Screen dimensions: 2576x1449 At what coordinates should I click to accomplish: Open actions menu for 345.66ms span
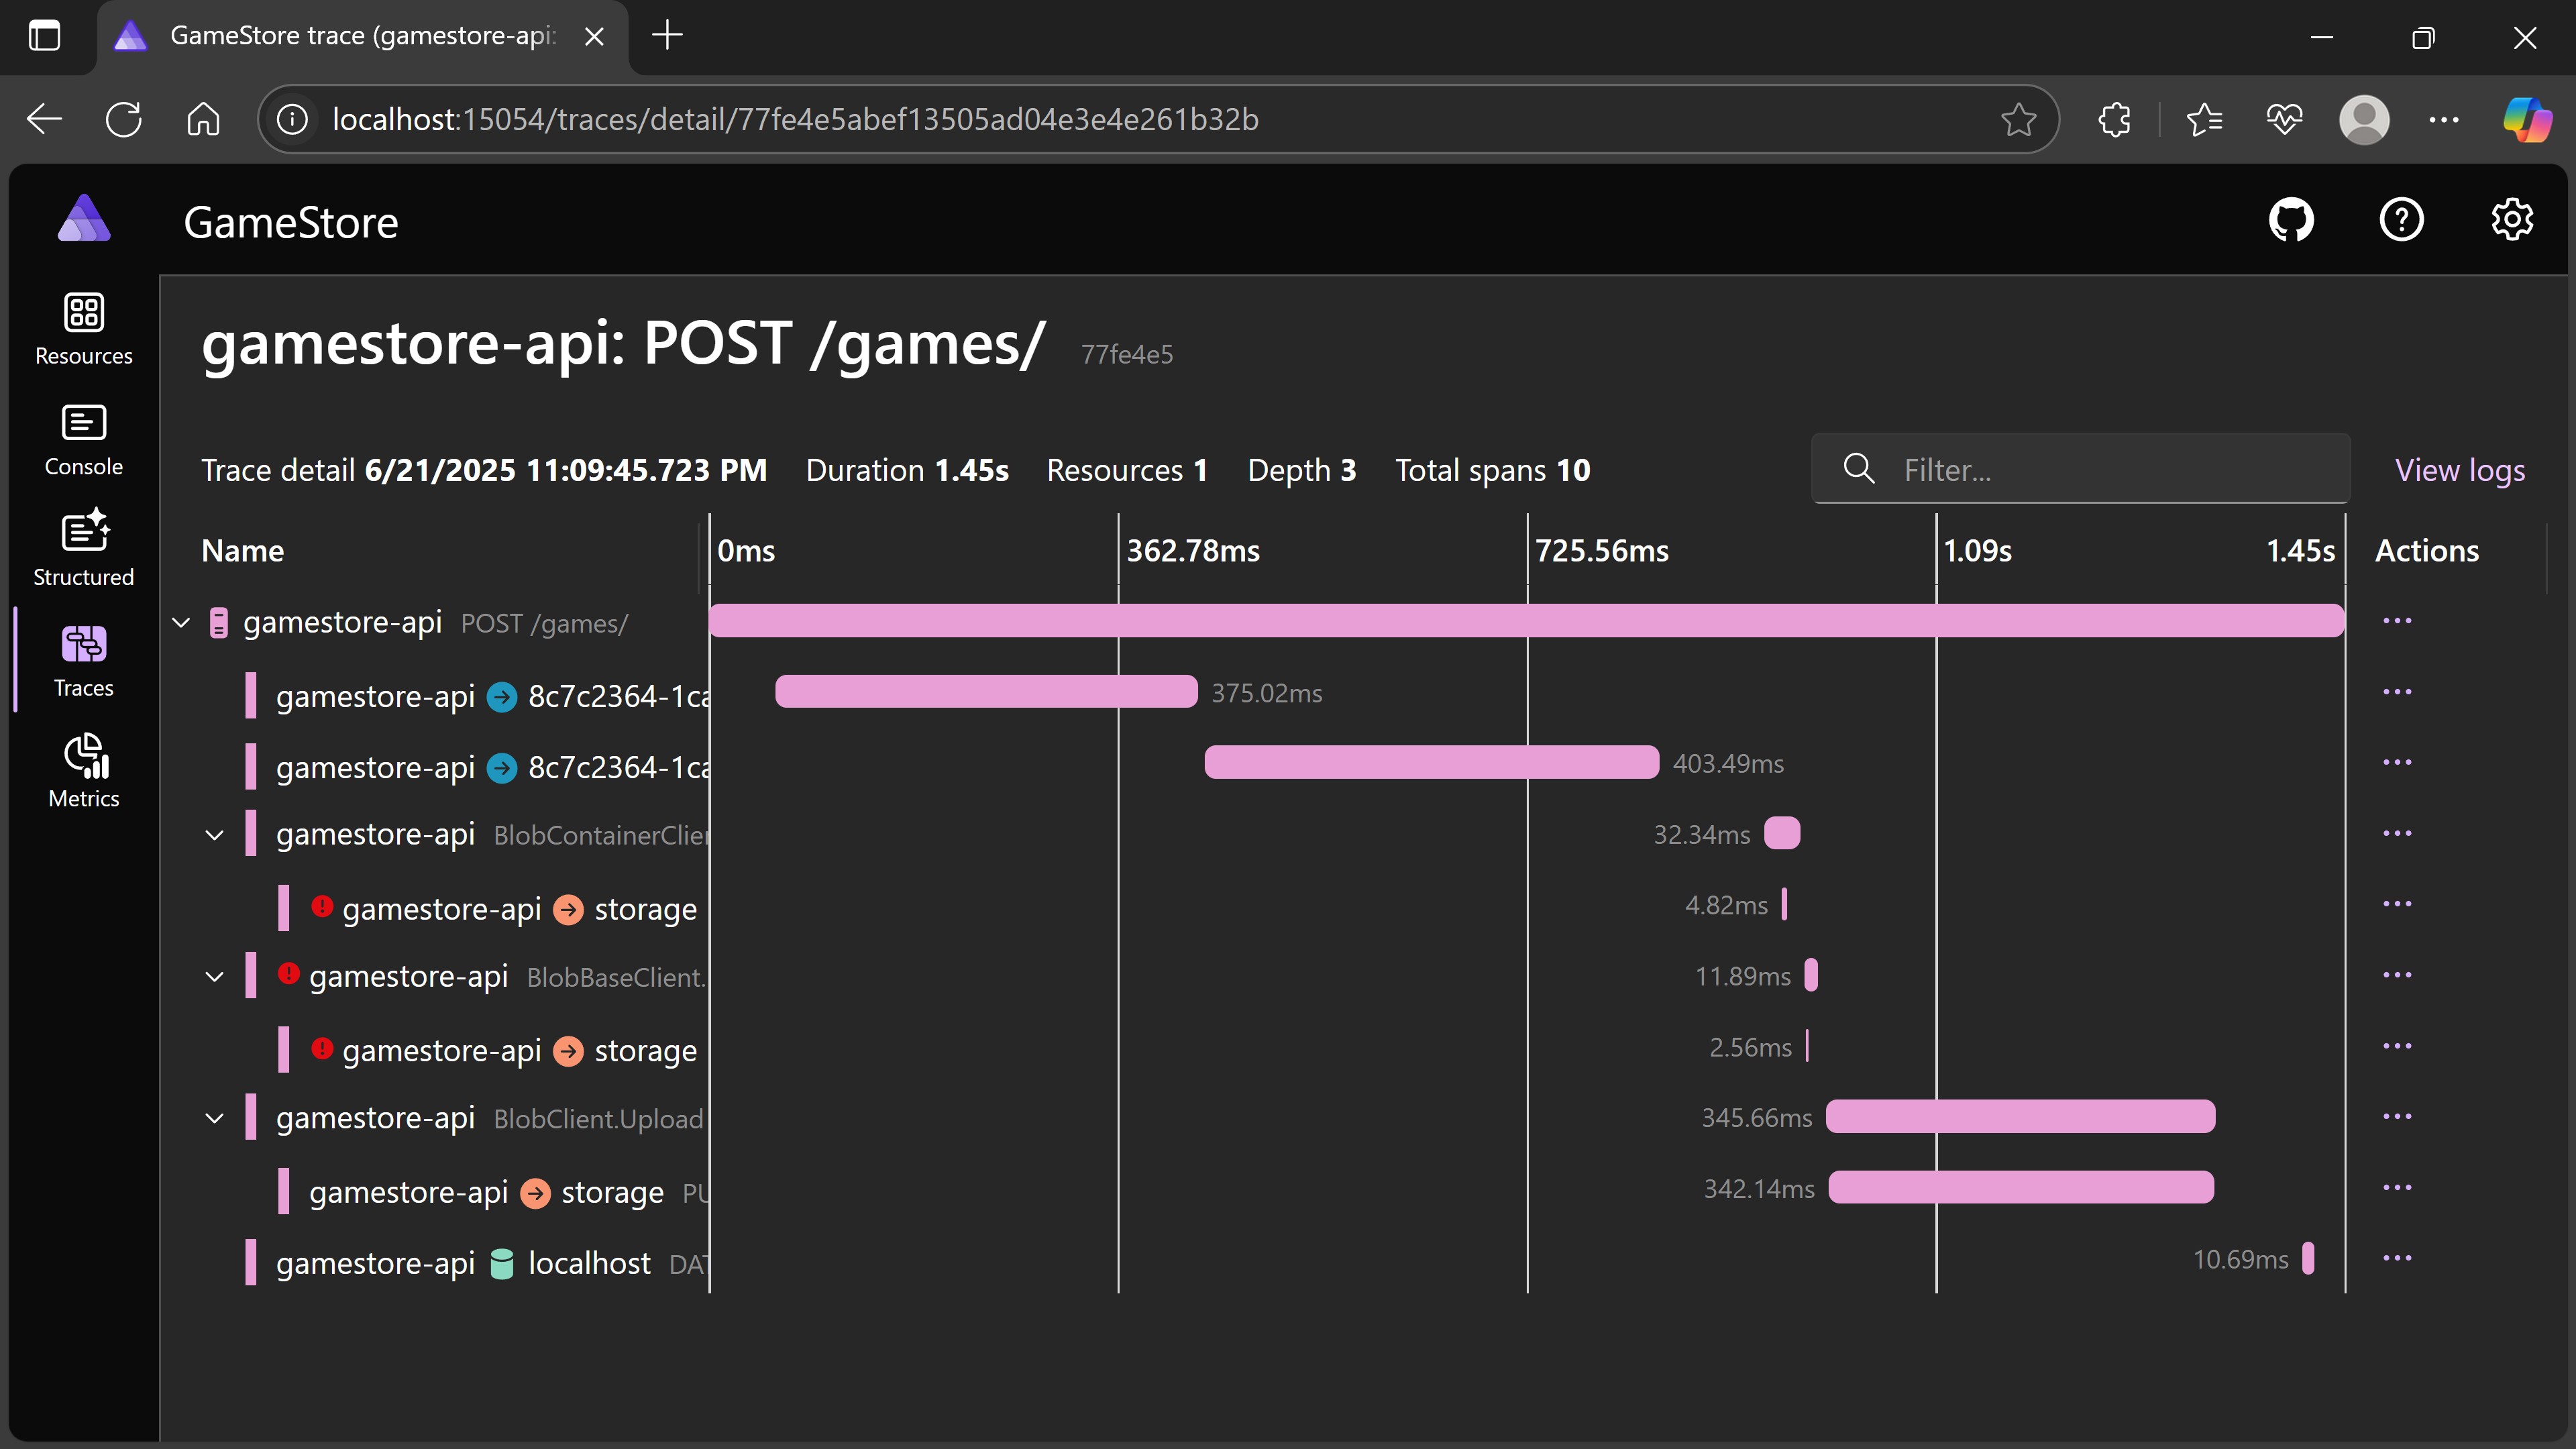[2397, 1116]
